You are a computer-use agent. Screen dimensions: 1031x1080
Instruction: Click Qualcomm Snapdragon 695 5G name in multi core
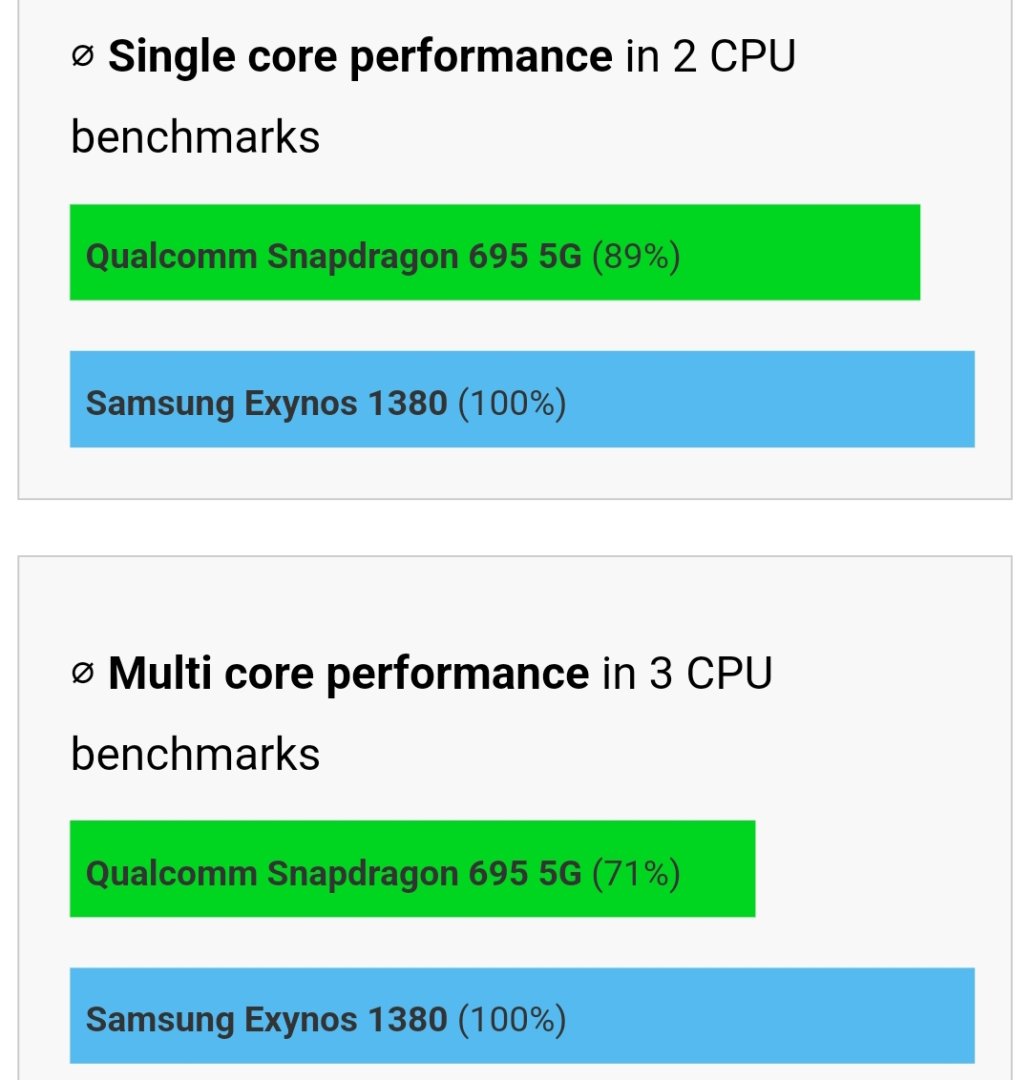[x=333, y=873]
